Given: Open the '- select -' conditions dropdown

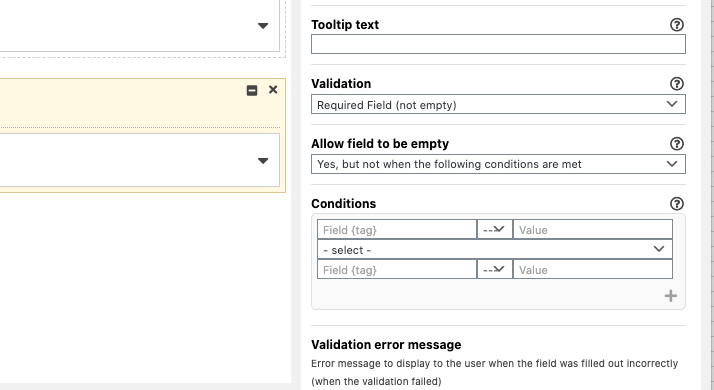Looking at the screenshot, I should click(x=495, y=250).
